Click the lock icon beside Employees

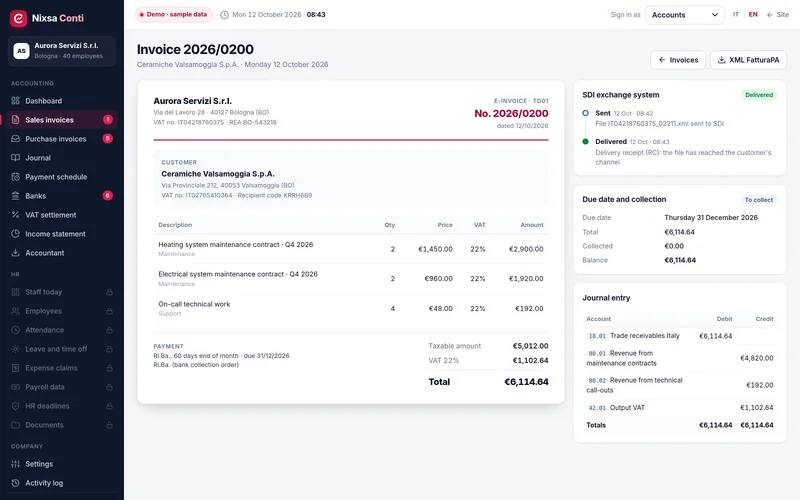click(x=109, y=311)
